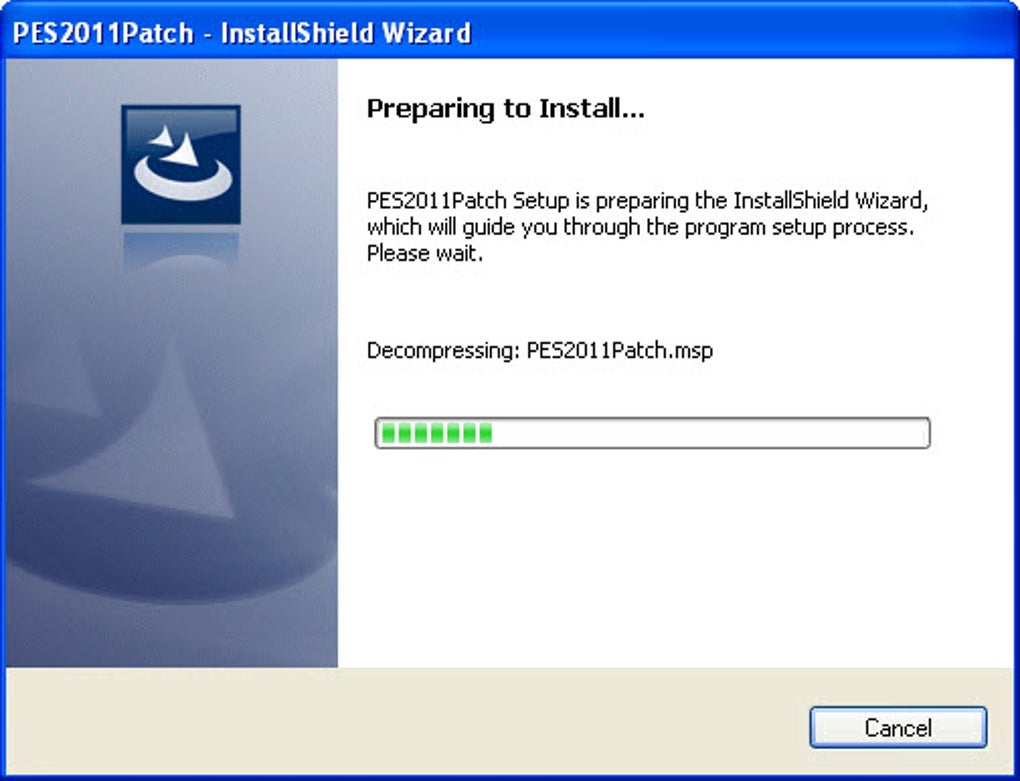Click the "Decompressing:" status label
Screen dimensions: 1020x781
pos(443,351)
